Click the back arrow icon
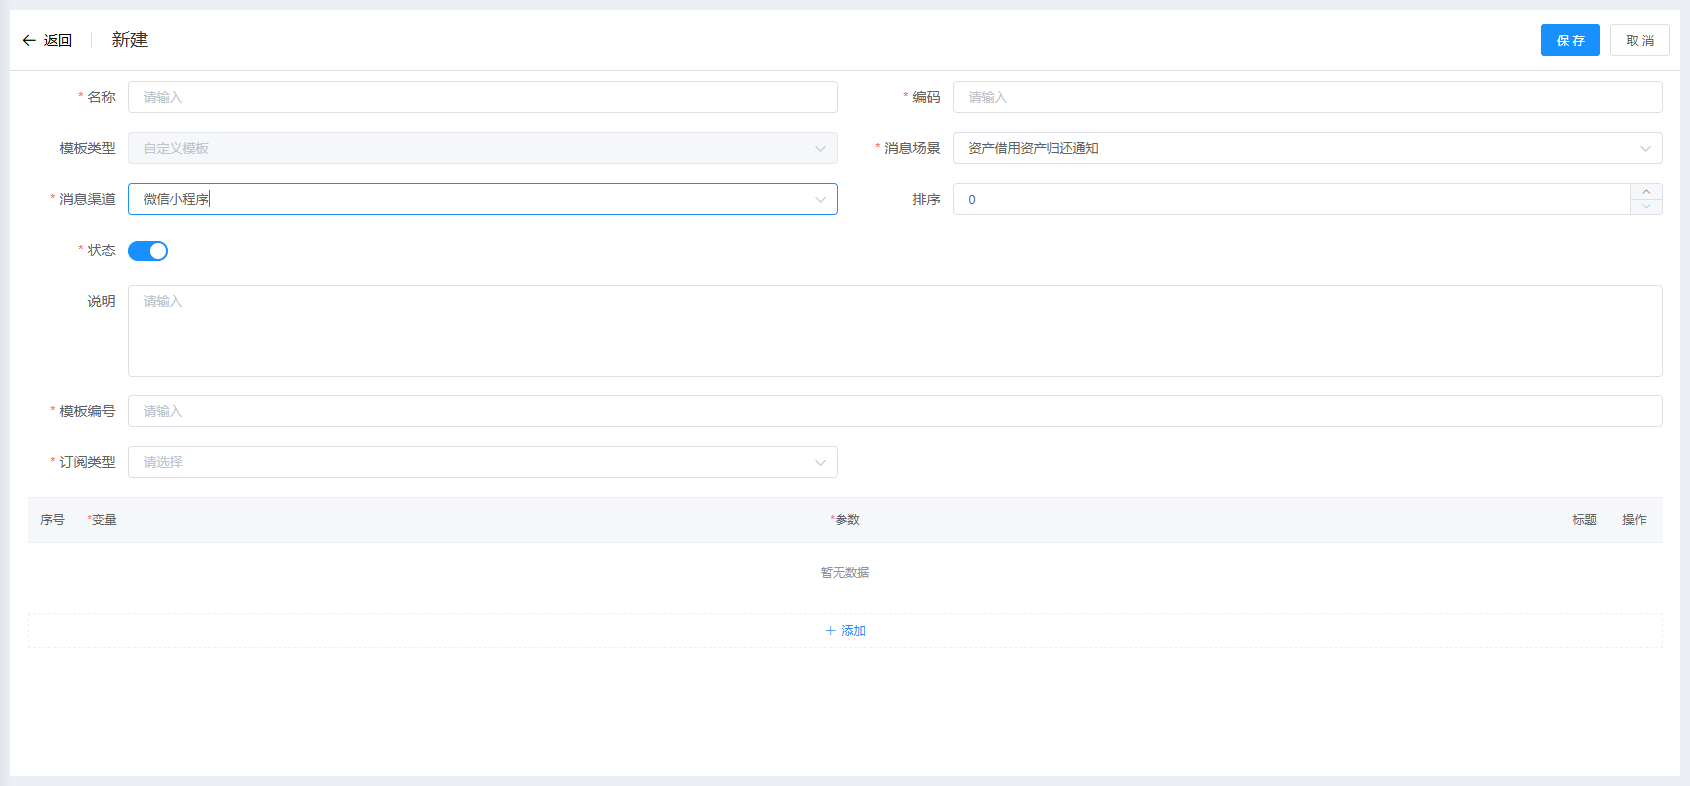Screen dimensions: 1690x786 29,40
